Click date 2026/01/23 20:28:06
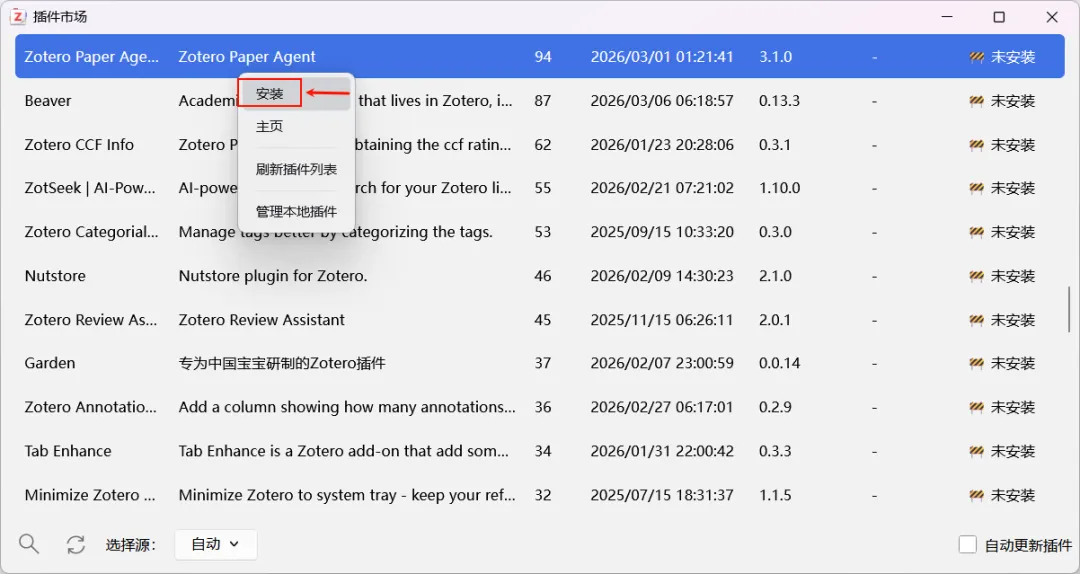This screenshot has width=1080, height=574. pyautogui.click(x=662, y=145)
